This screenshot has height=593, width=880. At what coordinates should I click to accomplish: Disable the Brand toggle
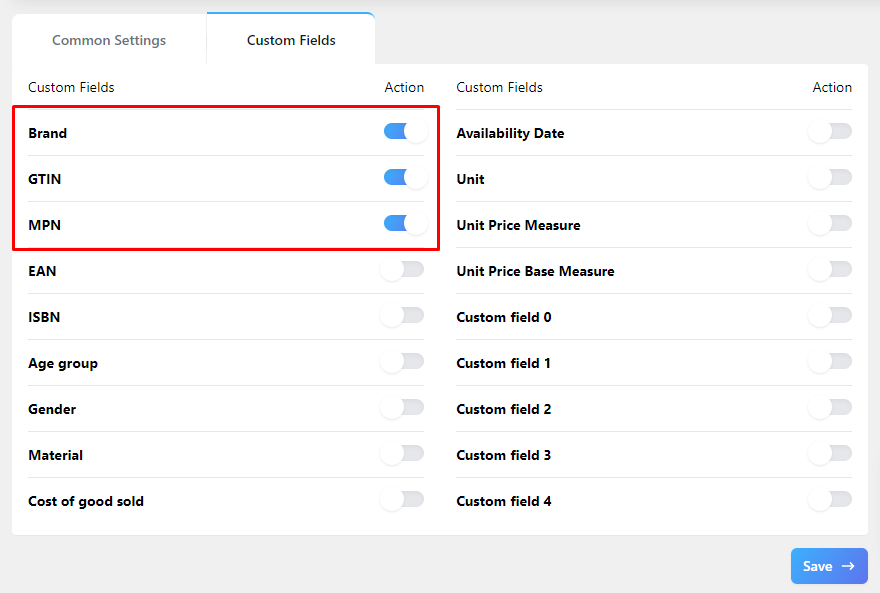(405, 131)
